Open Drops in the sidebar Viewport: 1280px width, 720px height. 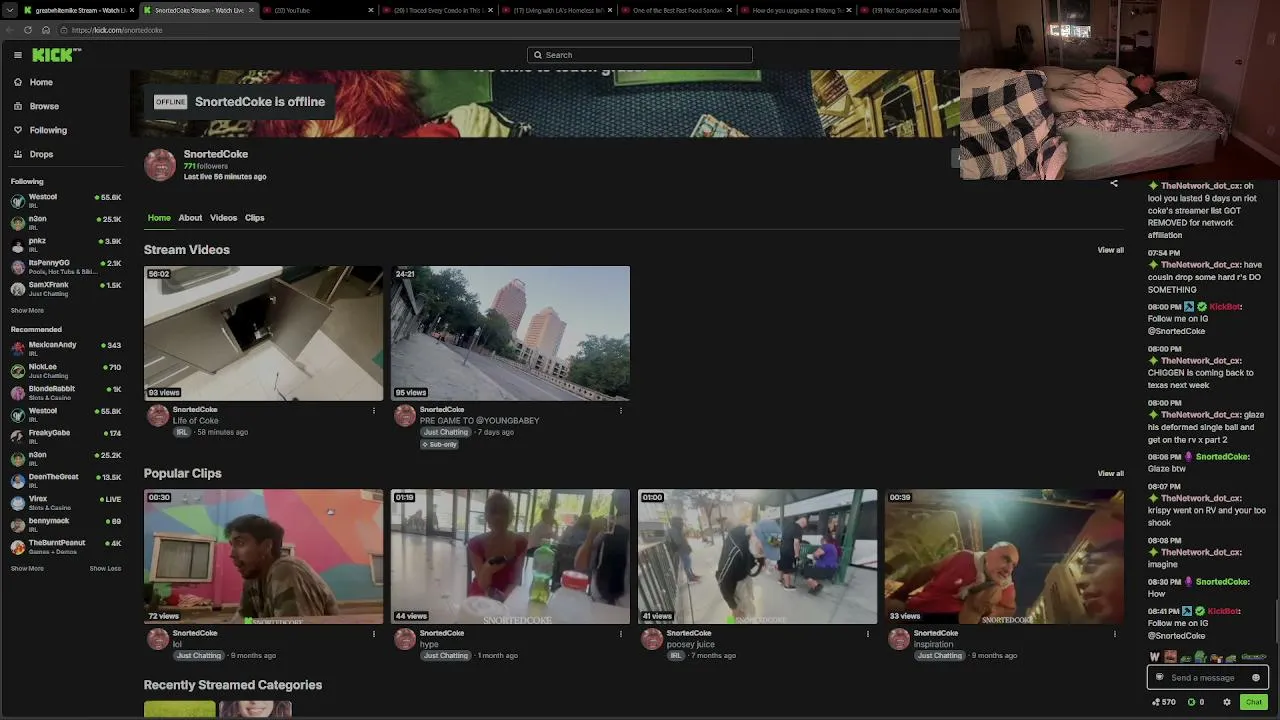tap(41, 154)
